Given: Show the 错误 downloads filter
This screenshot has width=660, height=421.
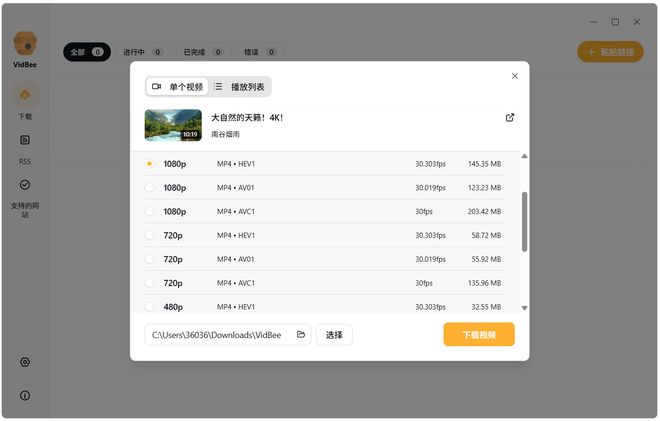Looking at the screenshot, I should 260,52.
